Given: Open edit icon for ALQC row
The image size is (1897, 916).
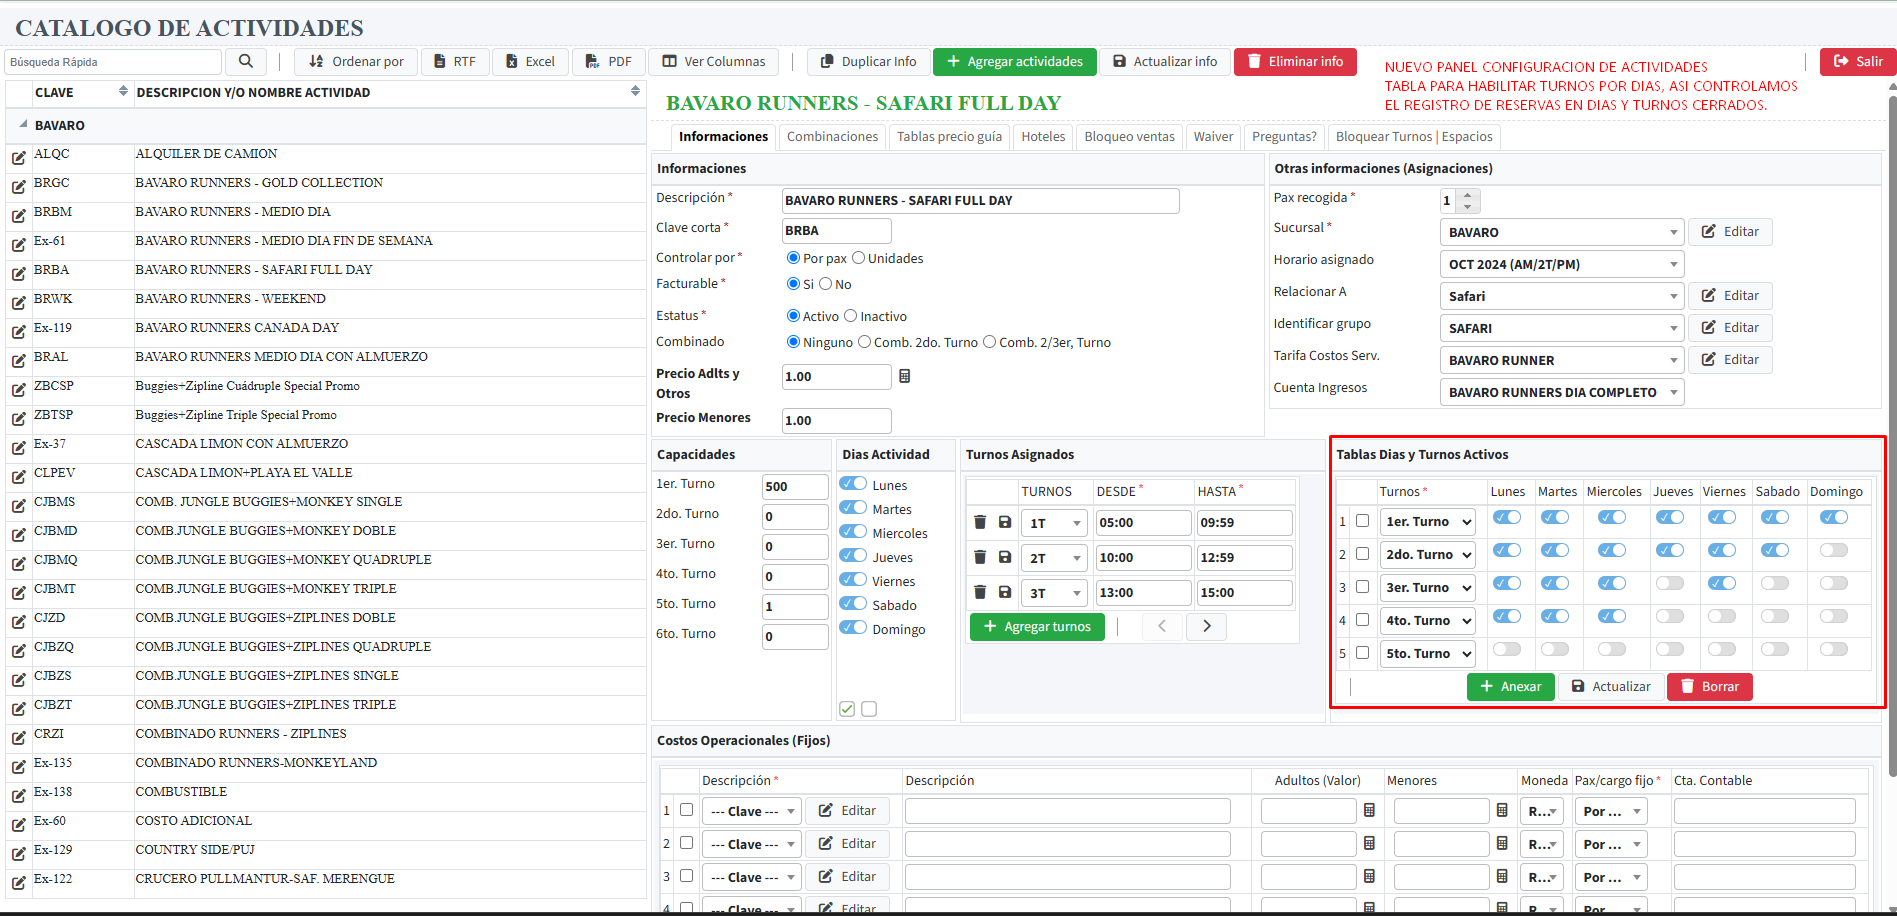Looking at the screenshot, I should tap(19, 158).
